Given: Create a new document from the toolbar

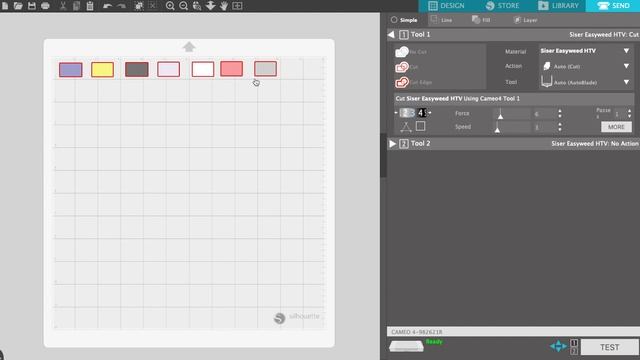Looking at the screenshot, I should 5,5.
